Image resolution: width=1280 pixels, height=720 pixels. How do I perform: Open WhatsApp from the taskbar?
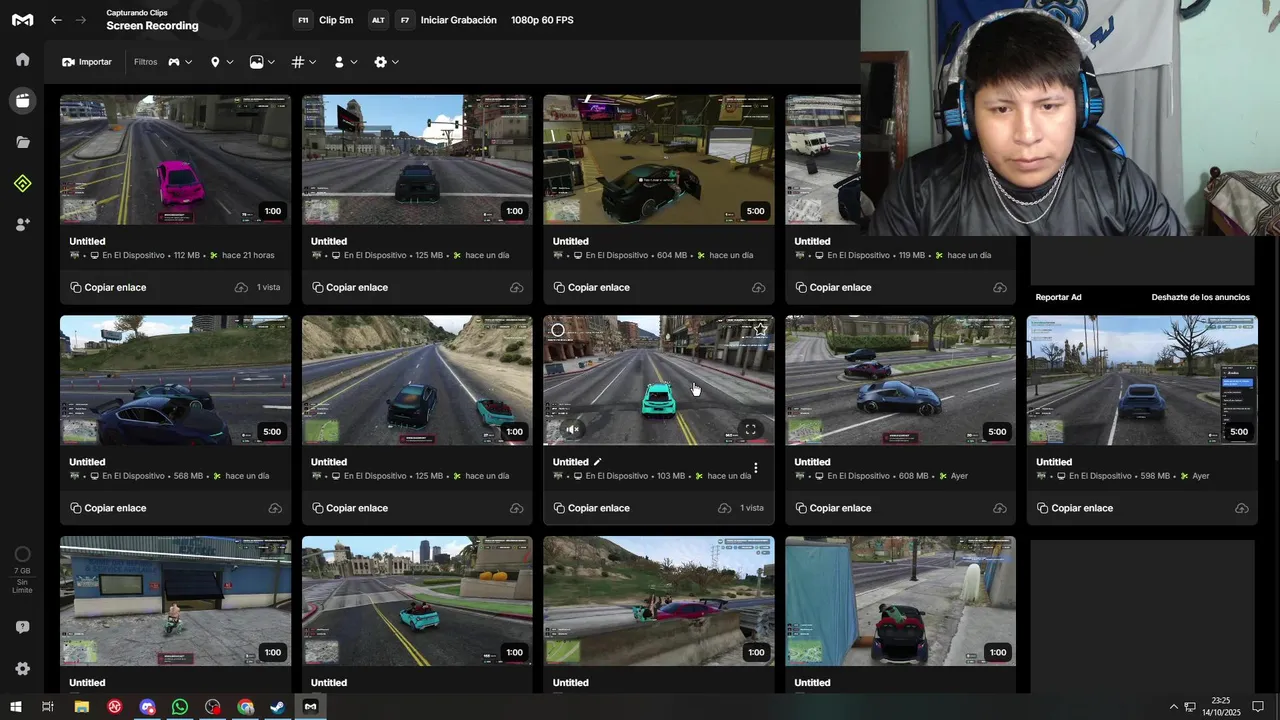pos(180,707)
